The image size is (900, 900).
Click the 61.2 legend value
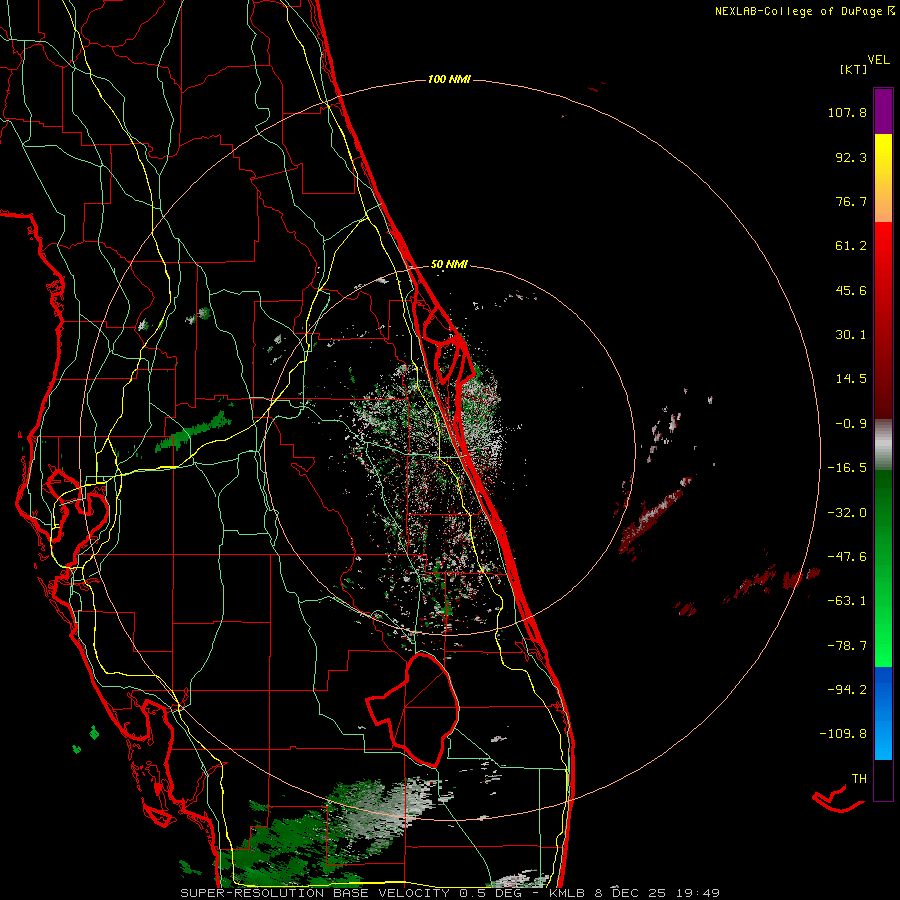point(851,246)
